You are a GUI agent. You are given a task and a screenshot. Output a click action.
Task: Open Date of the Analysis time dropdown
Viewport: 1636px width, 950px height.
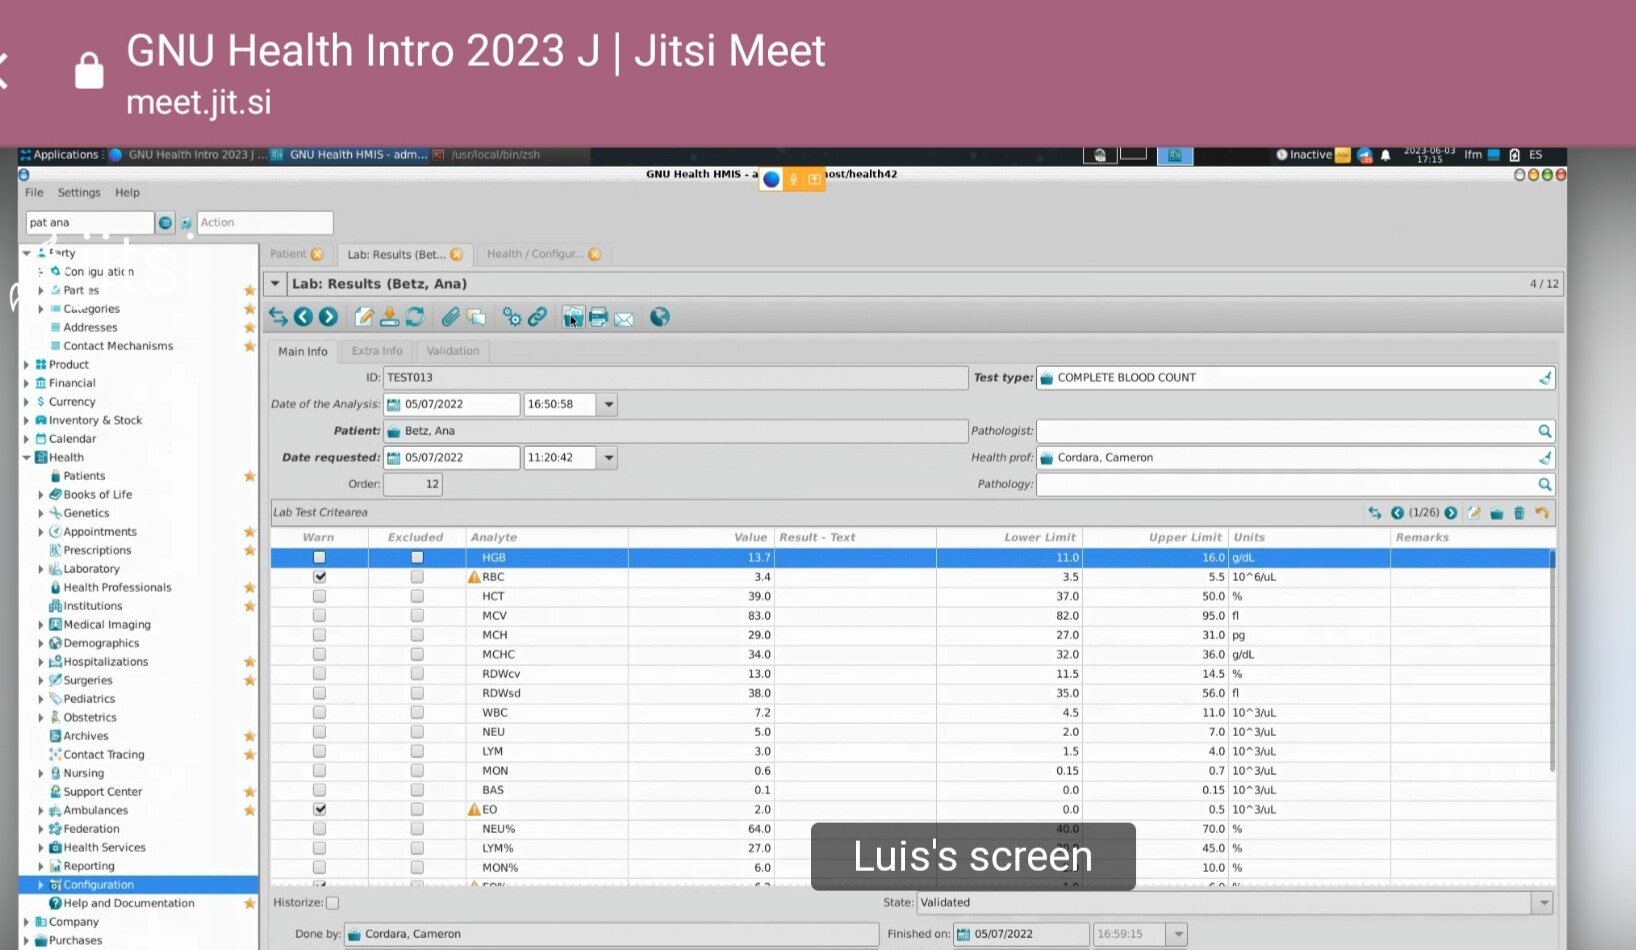point(608,404)
